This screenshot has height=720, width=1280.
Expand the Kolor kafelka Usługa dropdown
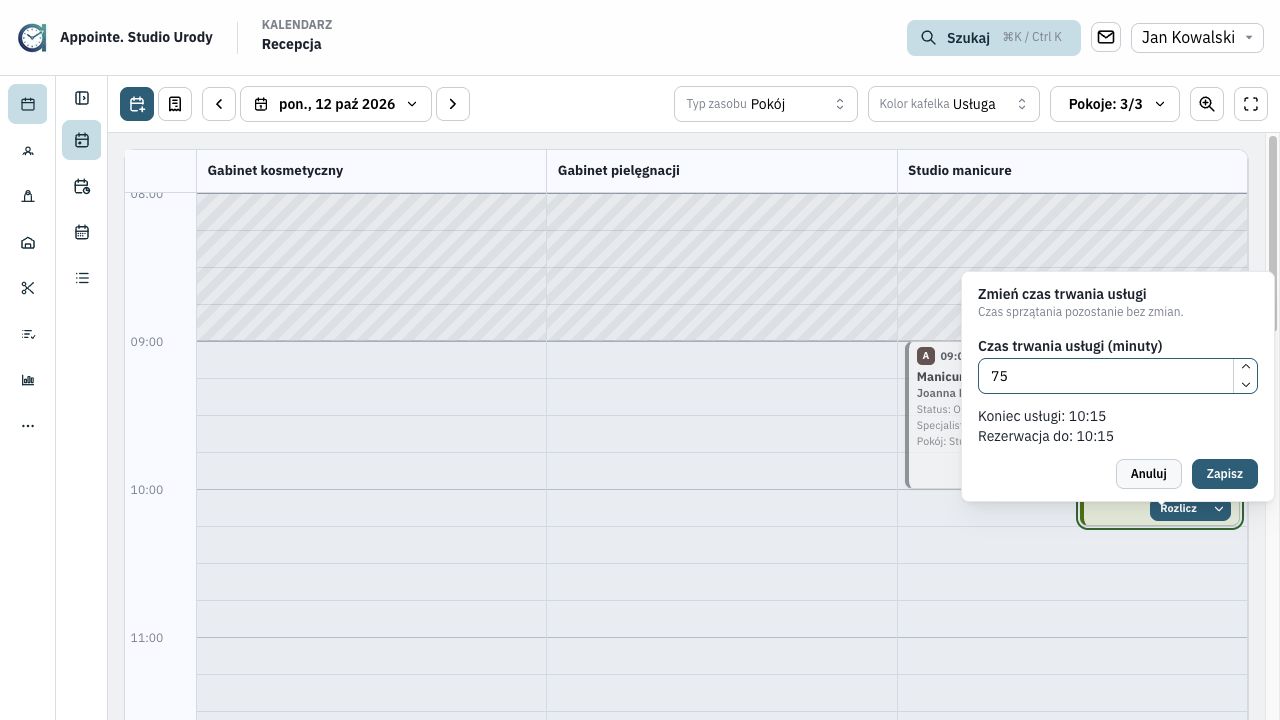coord(954,104)
